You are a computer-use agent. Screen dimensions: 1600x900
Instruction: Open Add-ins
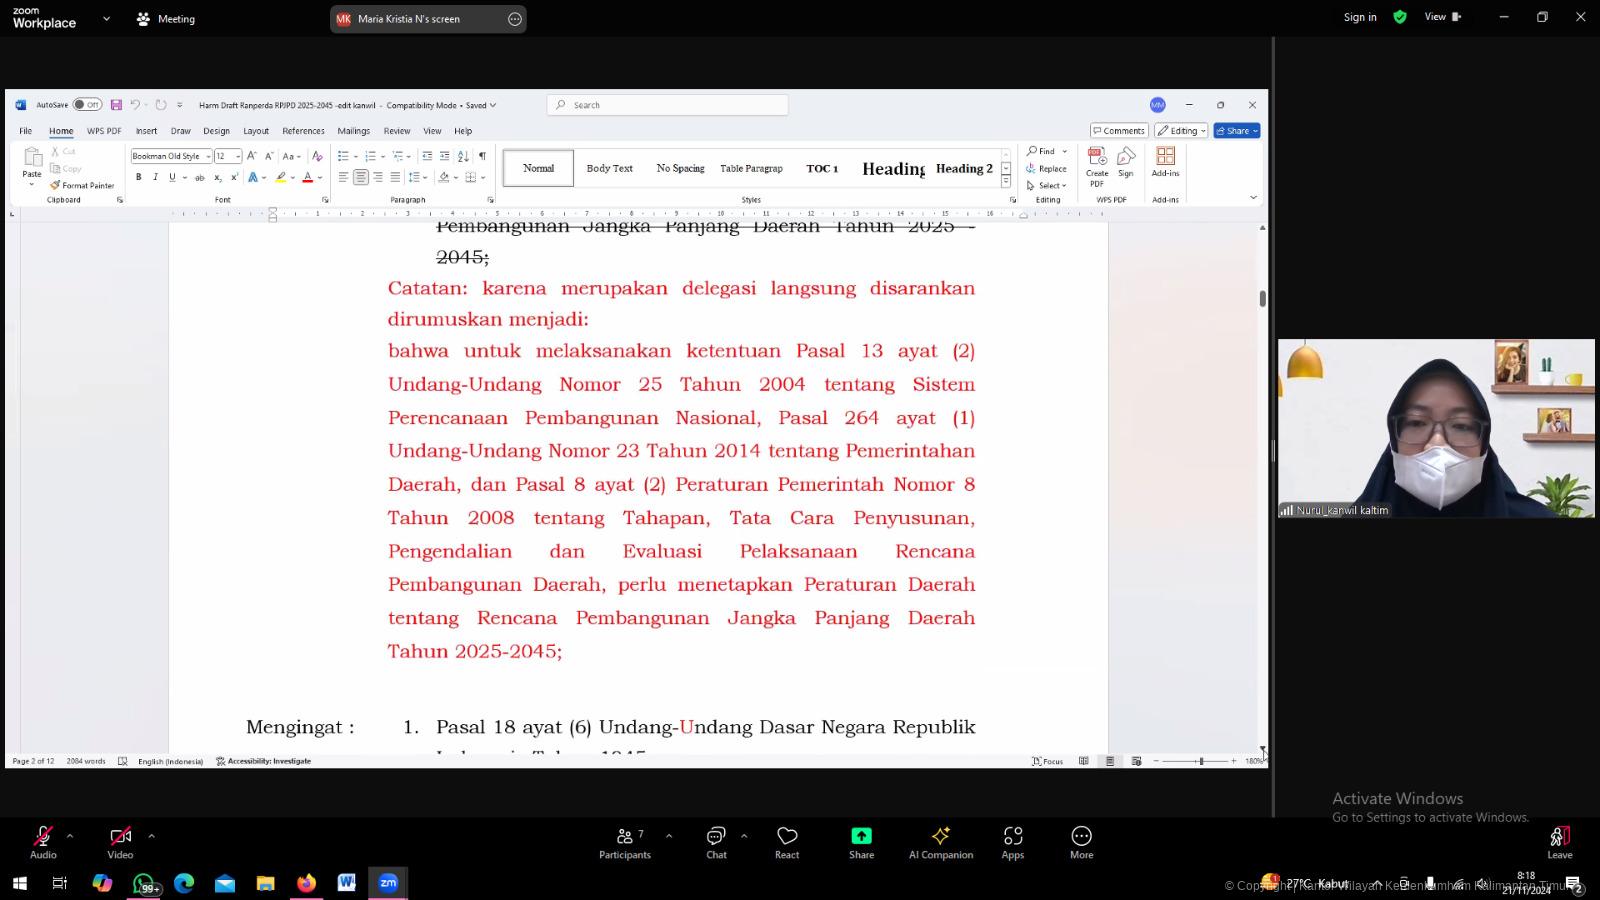[1165, 162]
